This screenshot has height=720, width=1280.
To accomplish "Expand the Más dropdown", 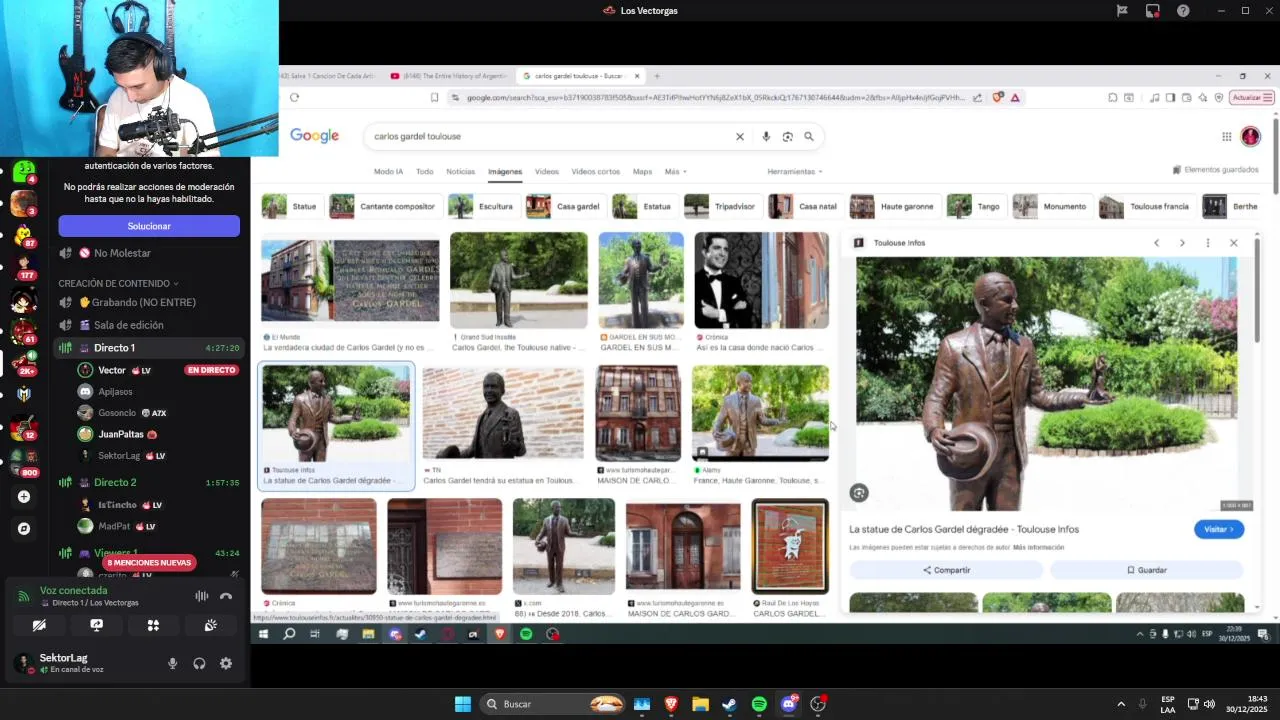I will click(675, 172).
